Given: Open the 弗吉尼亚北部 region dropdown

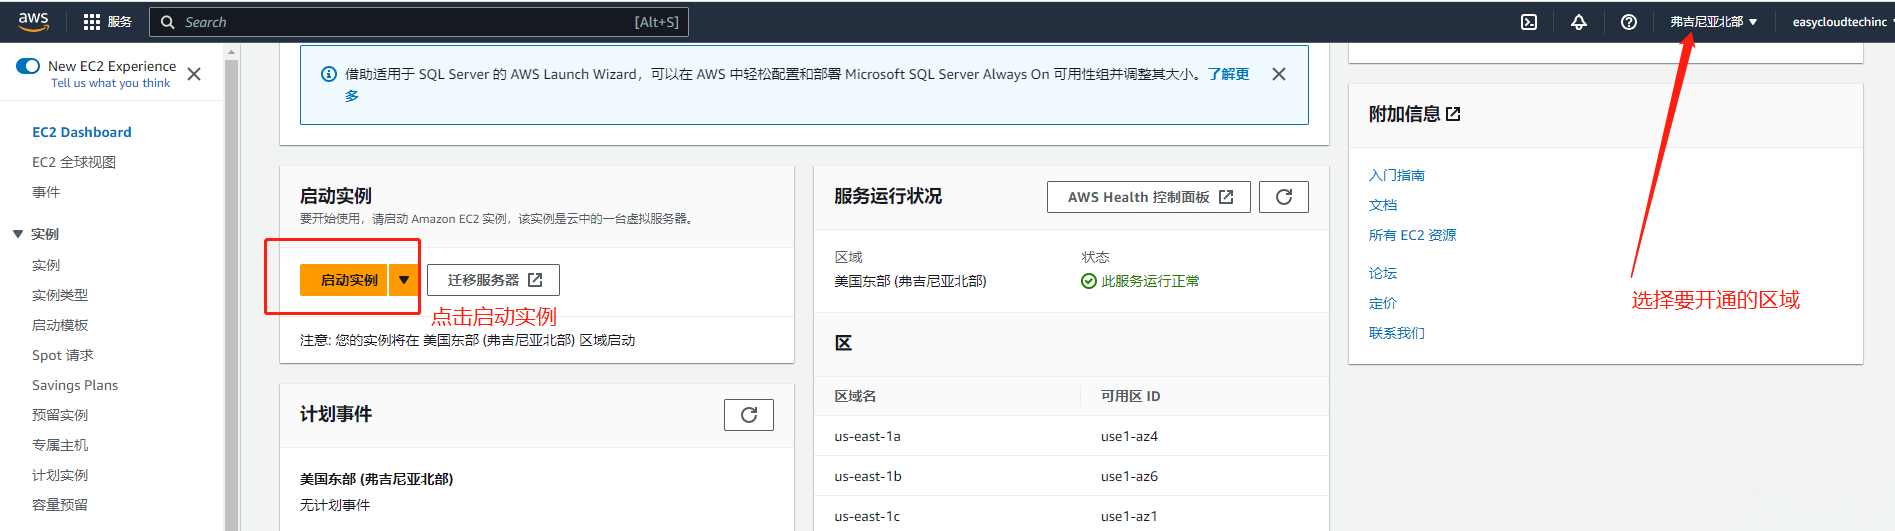Looking at the screenshot, I should [x=1714, y=22].
